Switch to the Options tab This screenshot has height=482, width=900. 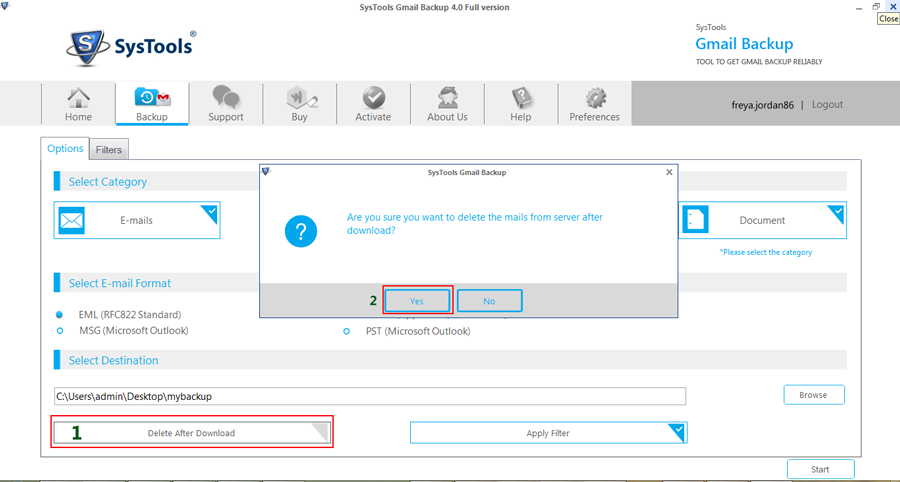pos(65,149)
